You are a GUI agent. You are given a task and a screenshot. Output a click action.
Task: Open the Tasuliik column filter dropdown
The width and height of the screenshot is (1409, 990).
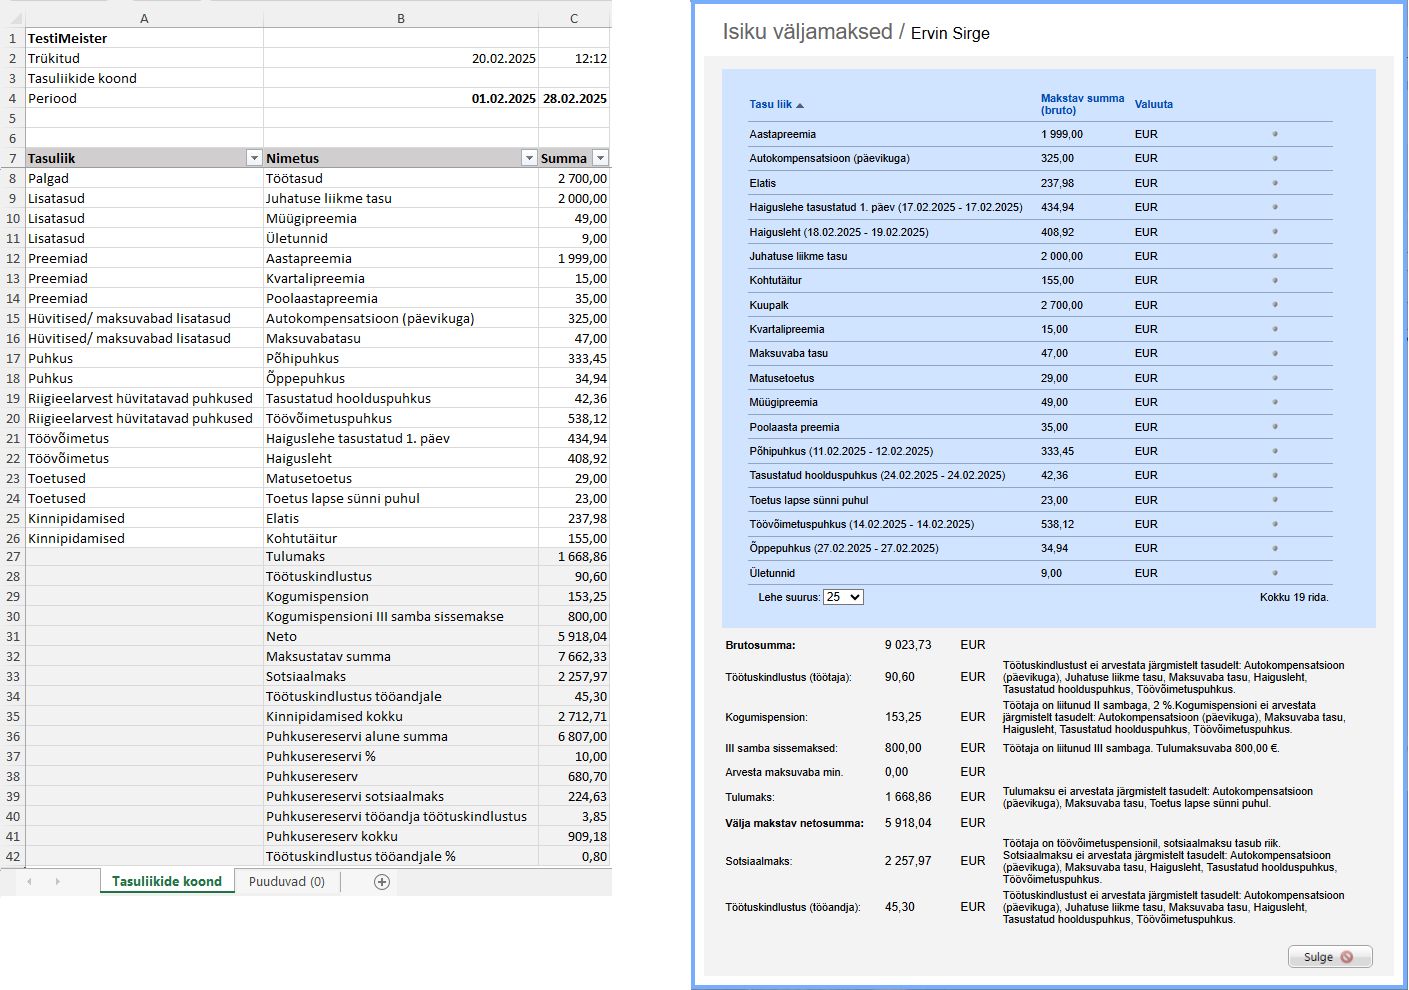click(254, 158)
